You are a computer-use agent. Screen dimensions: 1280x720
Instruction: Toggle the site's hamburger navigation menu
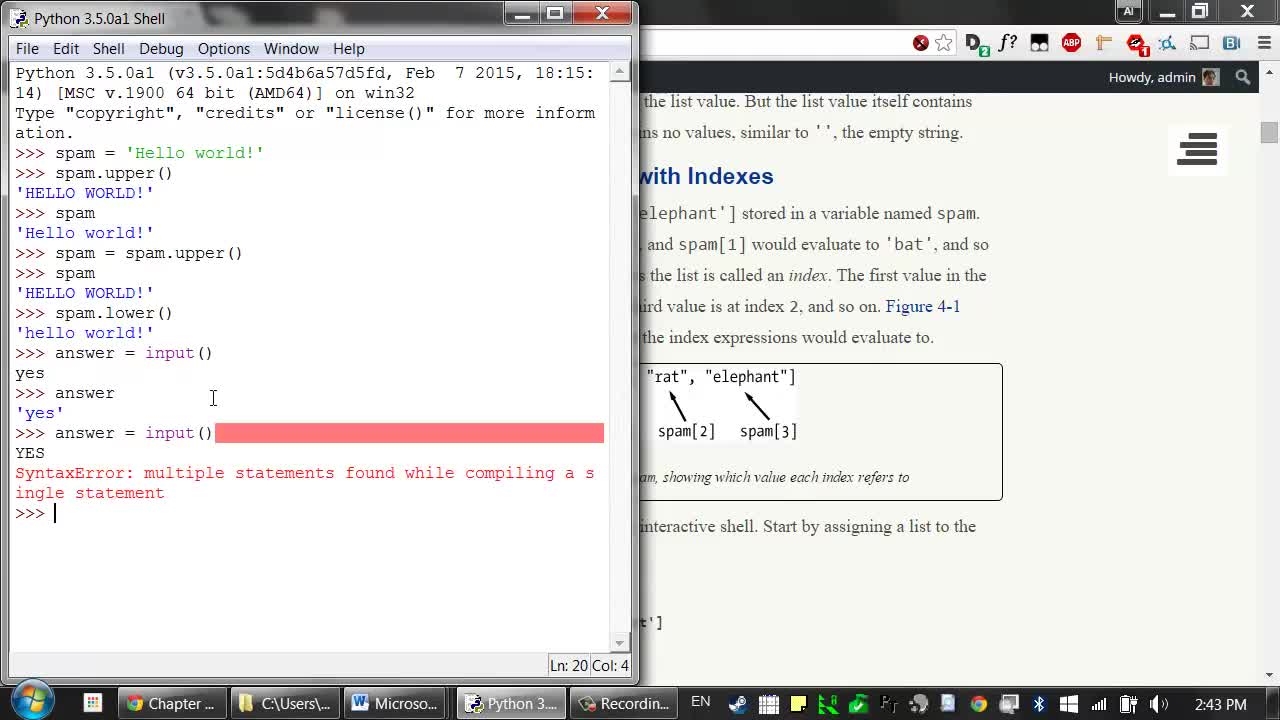[x=1197, y=149]
